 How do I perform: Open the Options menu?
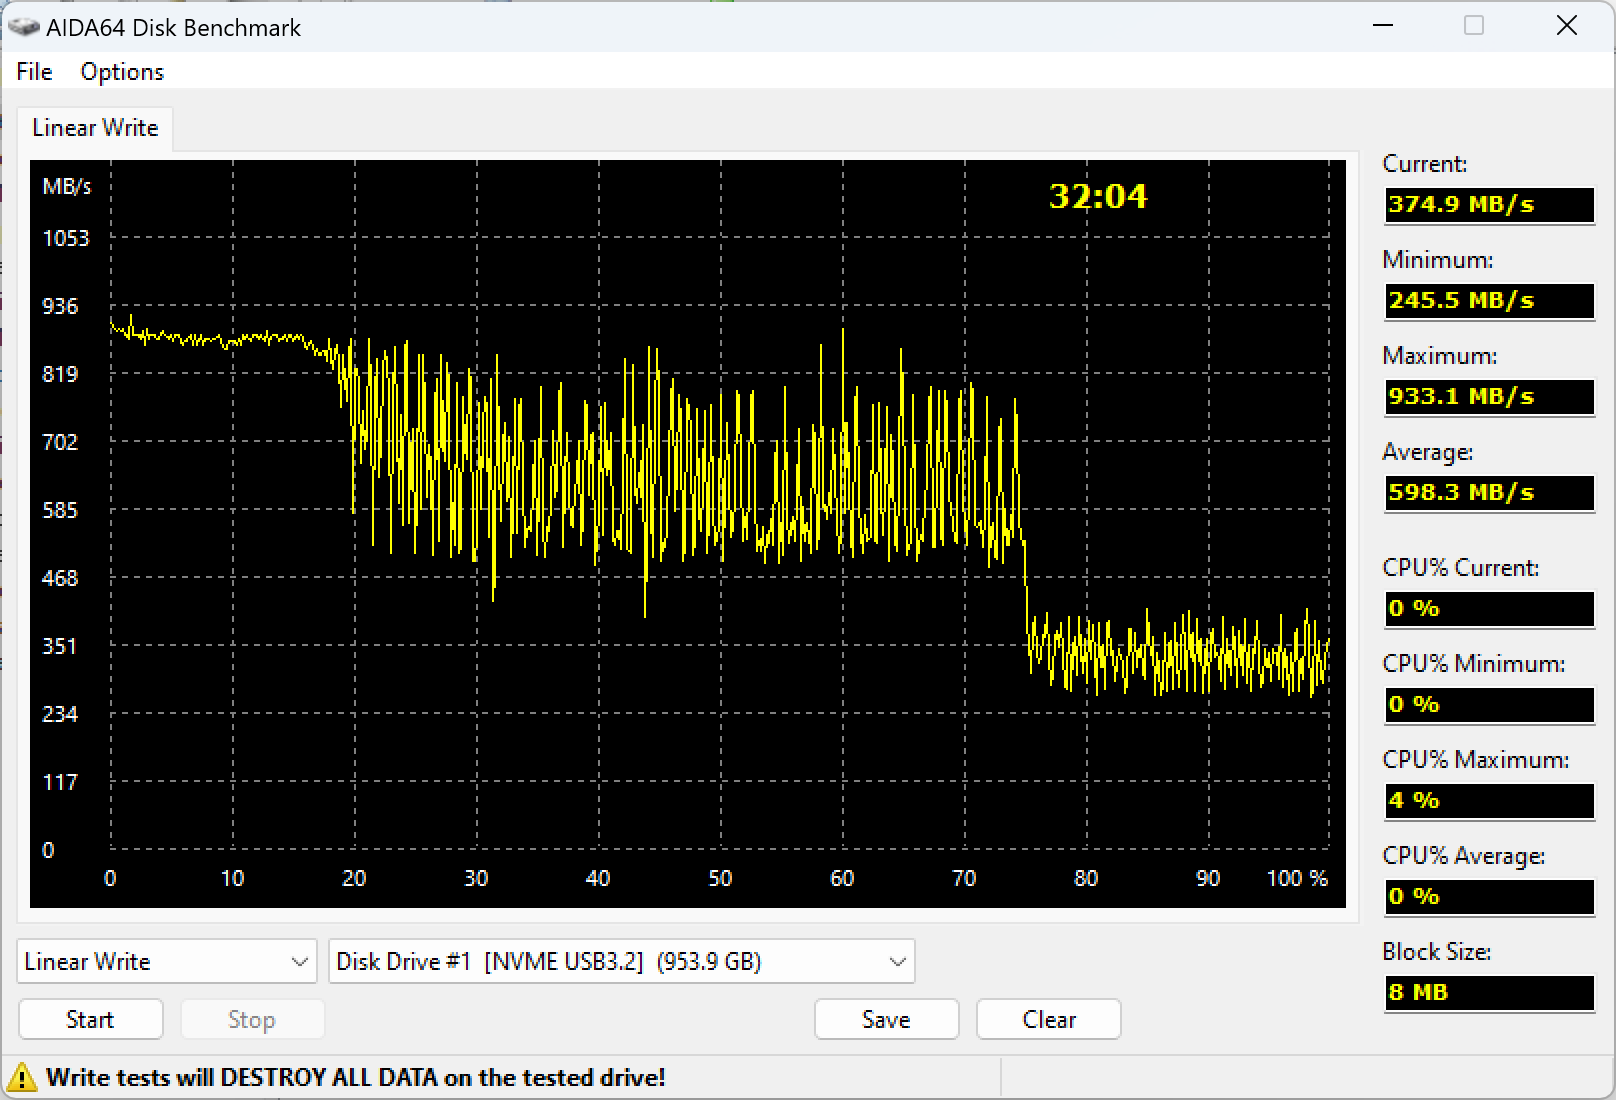point(122,72)
